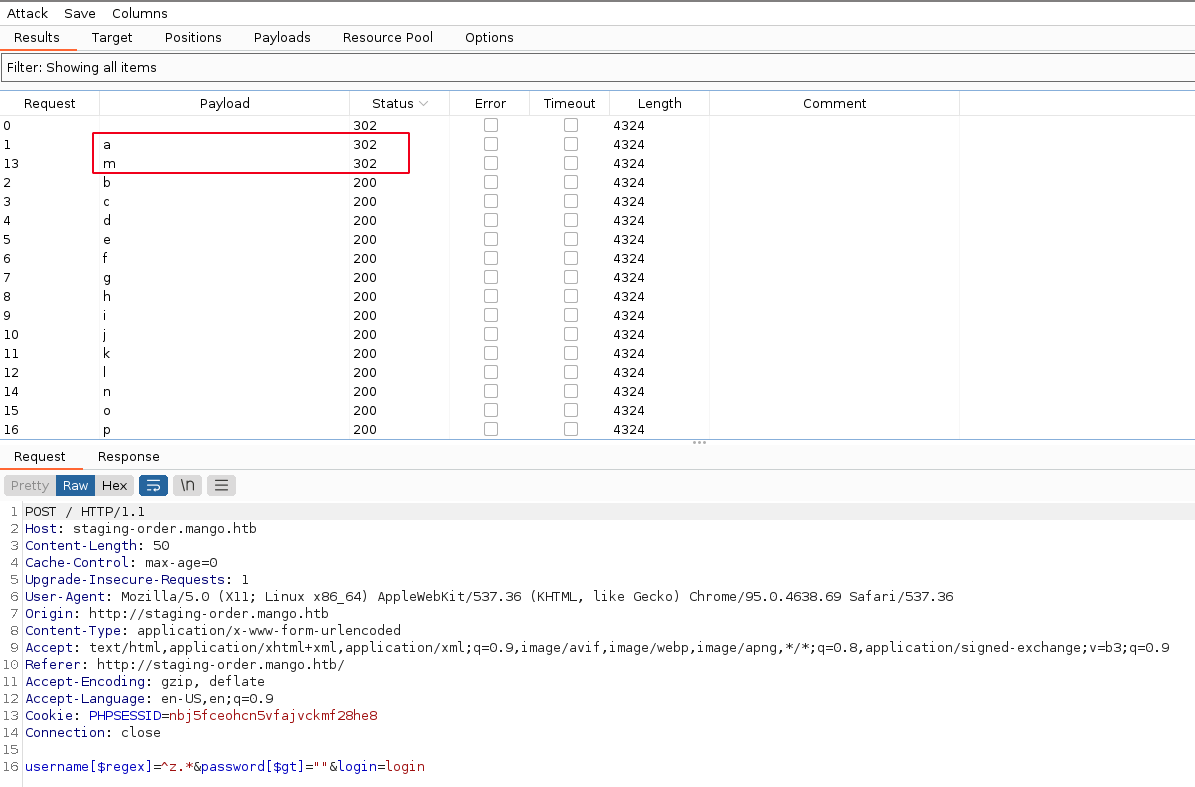This screenshot has height=787, width=1195.
Task: Click the filter bar showing all items
Action: (597, 67)
